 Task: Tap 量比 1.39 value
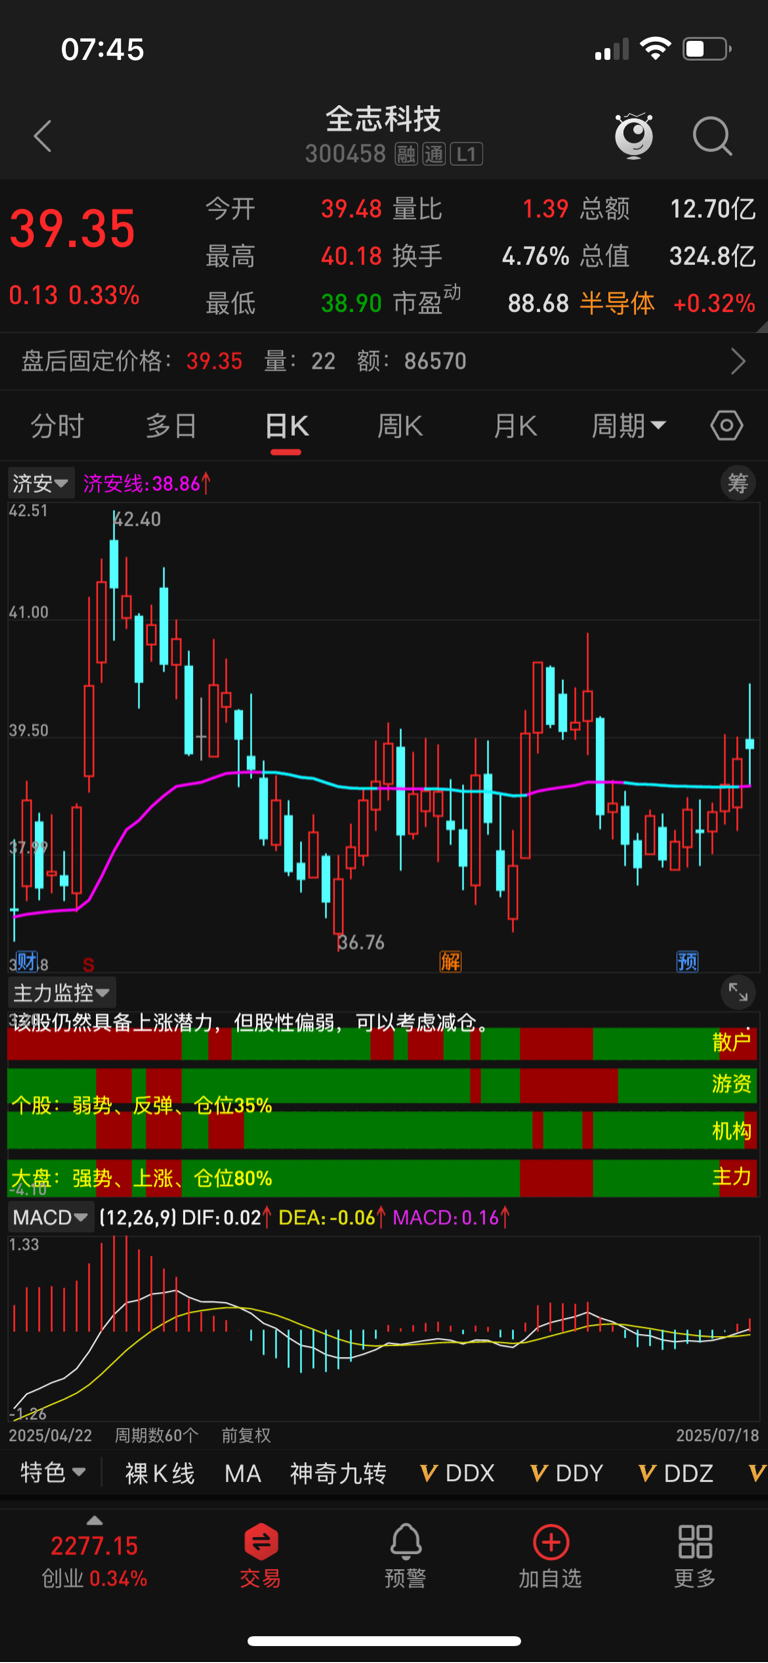545,209
